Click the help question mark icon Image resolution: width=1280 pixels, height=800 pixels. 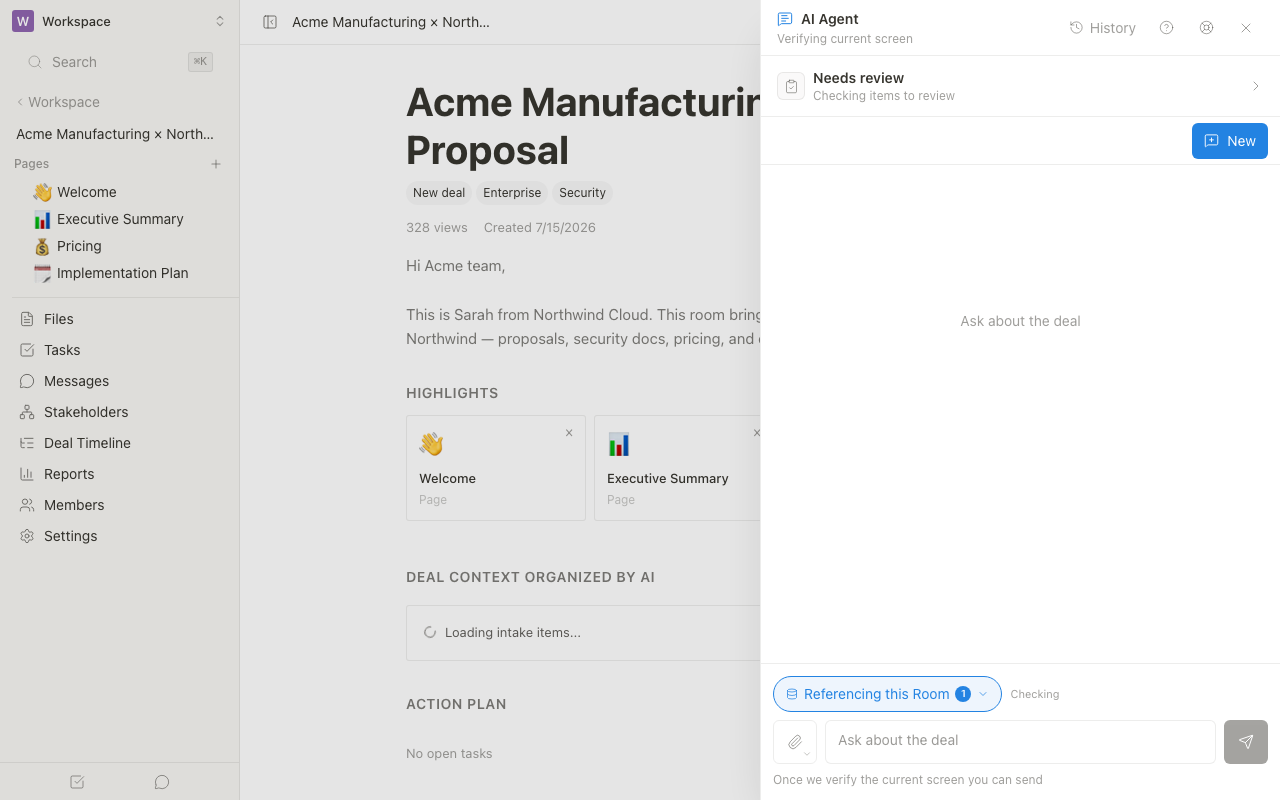coord(1166,28)
